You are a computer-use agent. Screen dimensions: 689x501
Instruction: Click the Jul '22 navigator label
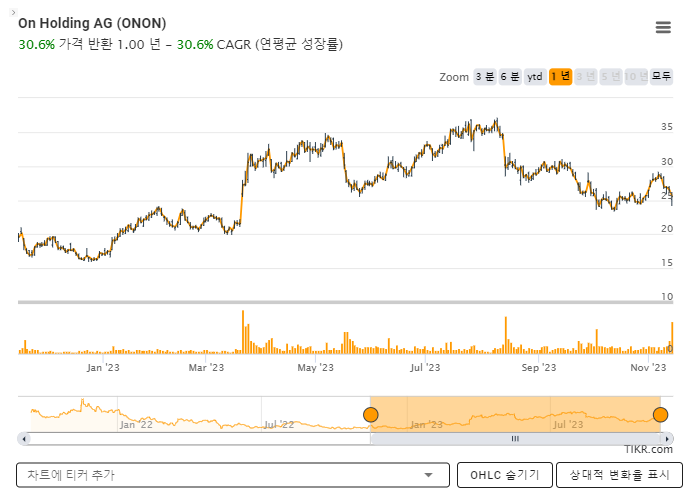point(279,425)
